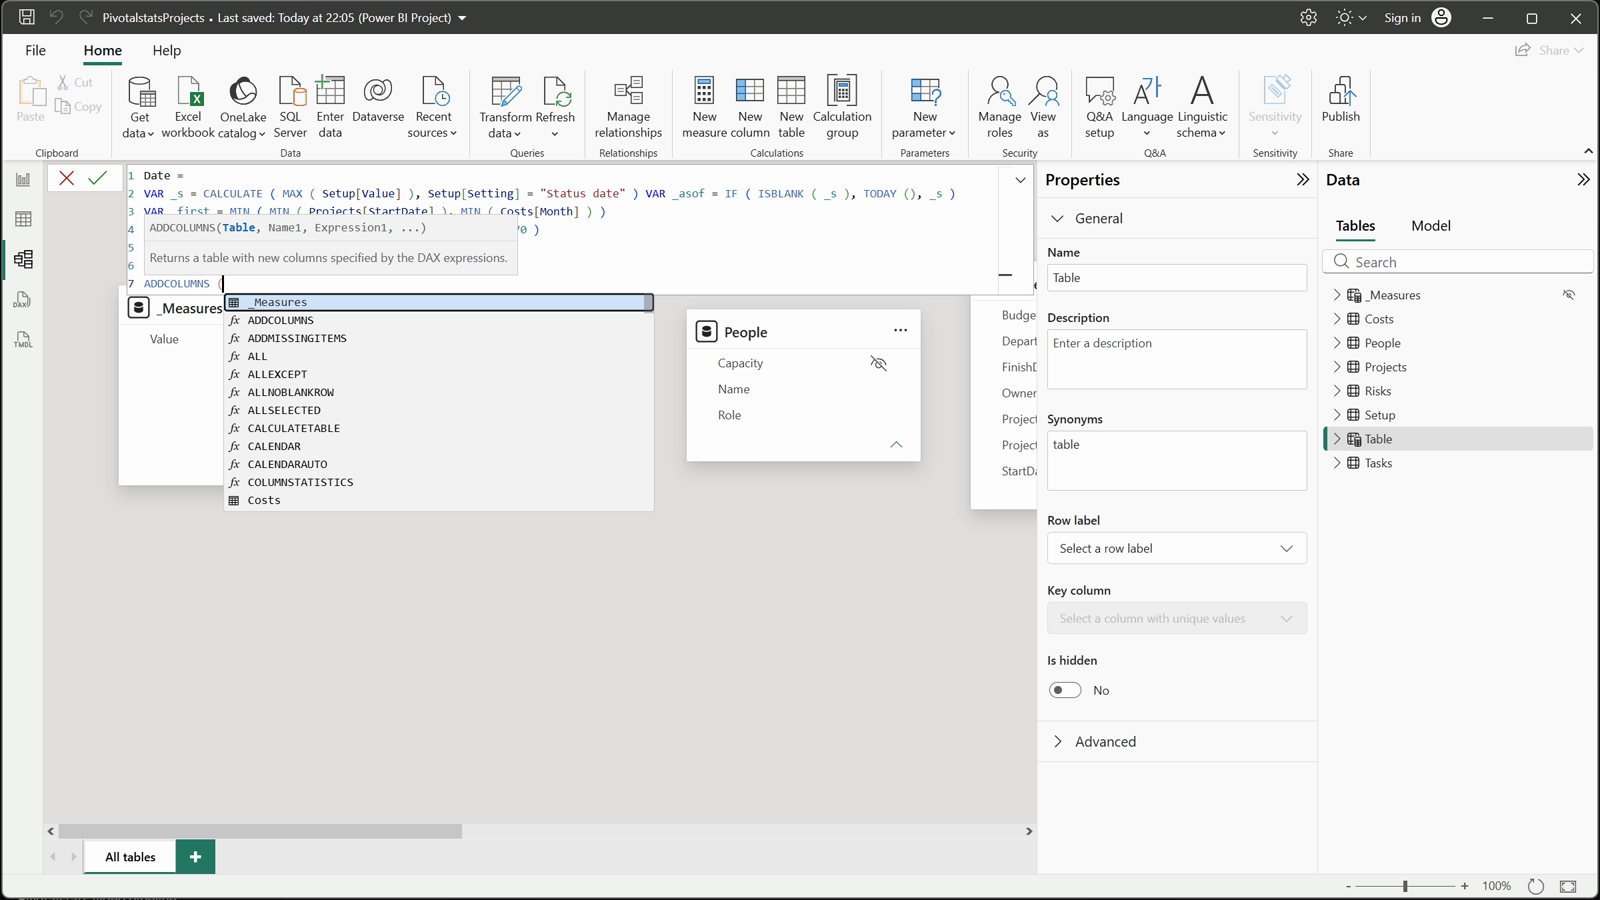
Task: Expand the Advanced section
Action: 1058,741
